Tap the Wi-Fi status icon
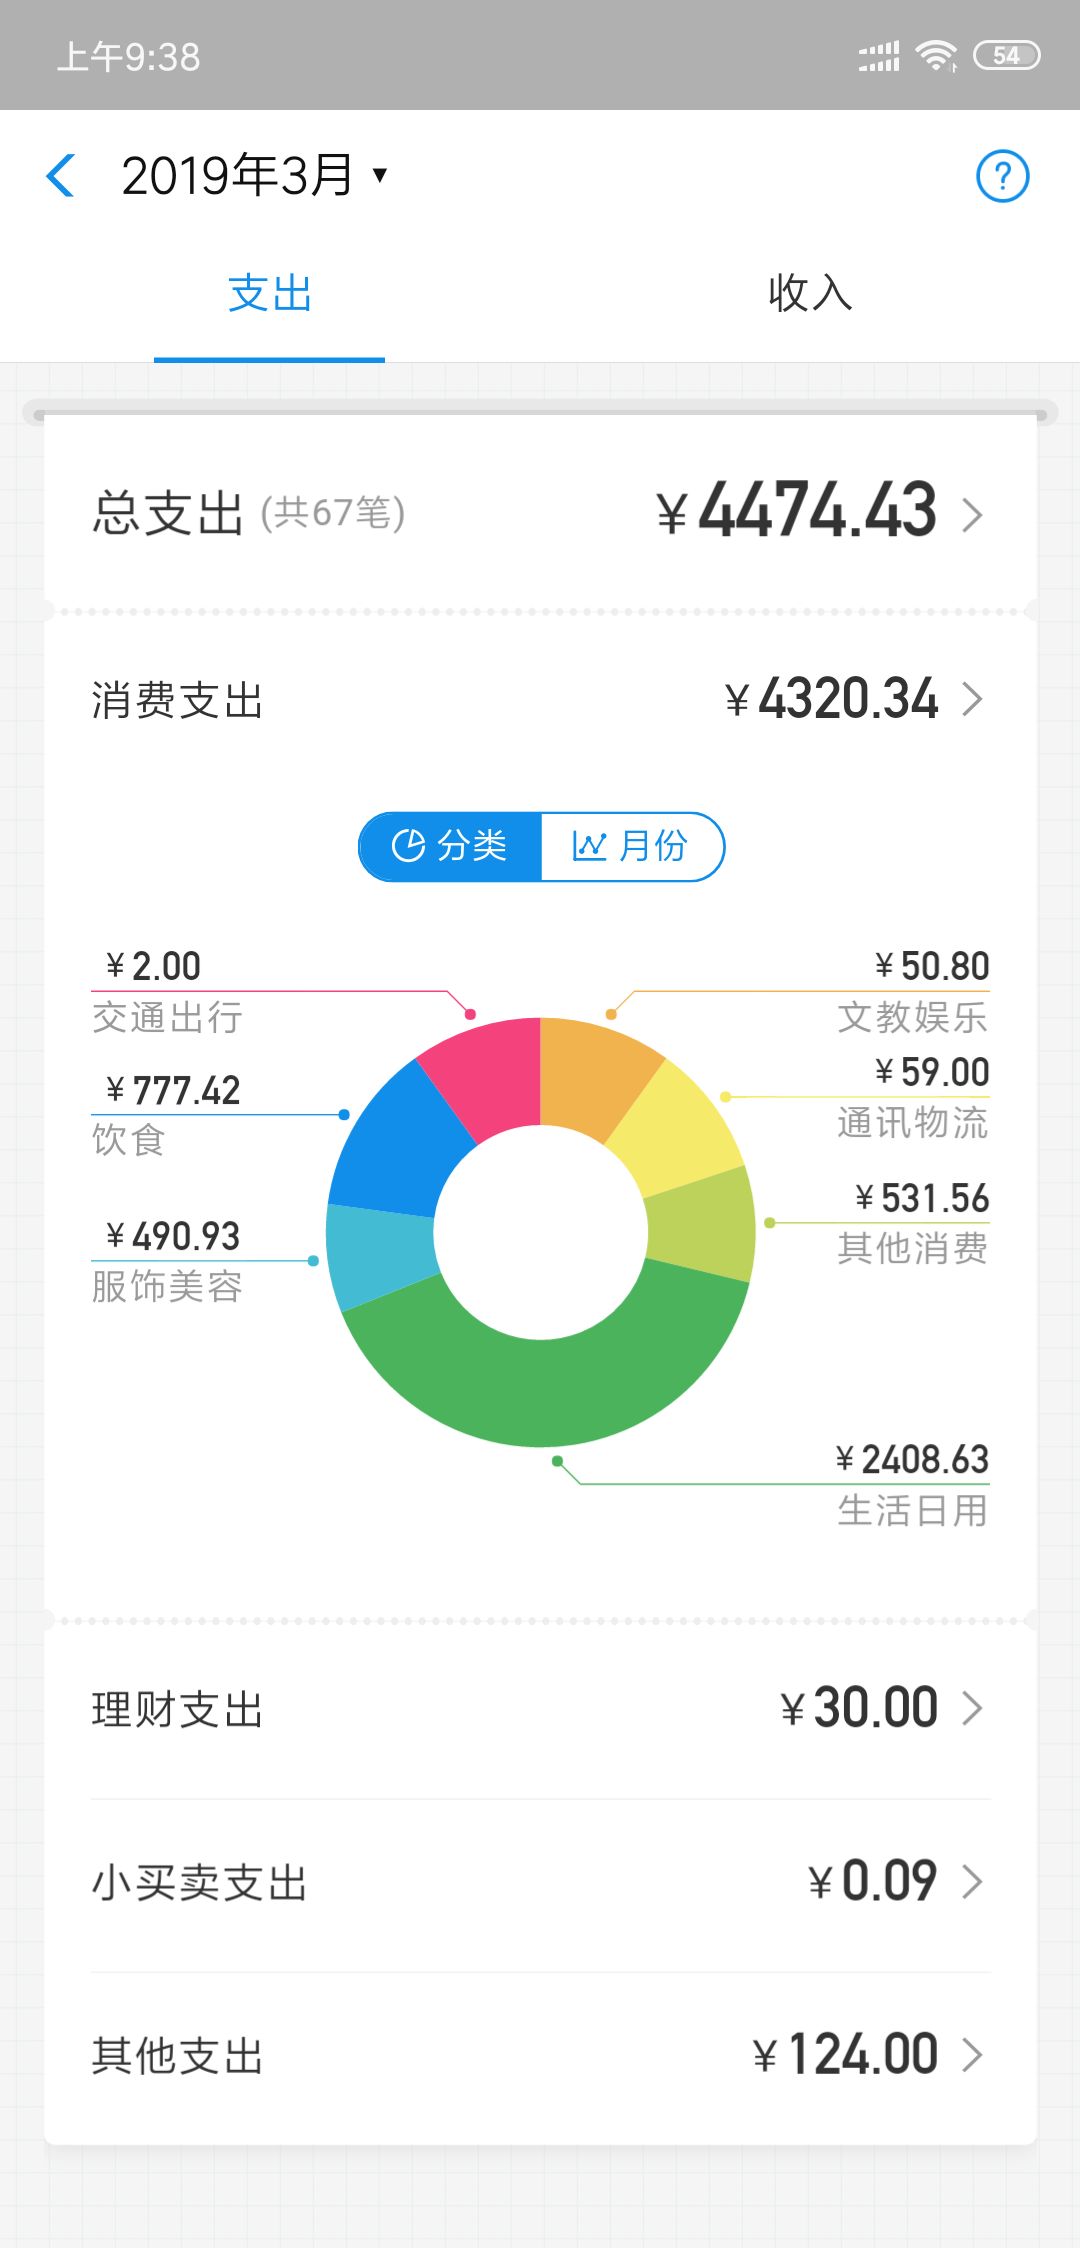Screen dimensions: 1080x2248 (936, 56)
